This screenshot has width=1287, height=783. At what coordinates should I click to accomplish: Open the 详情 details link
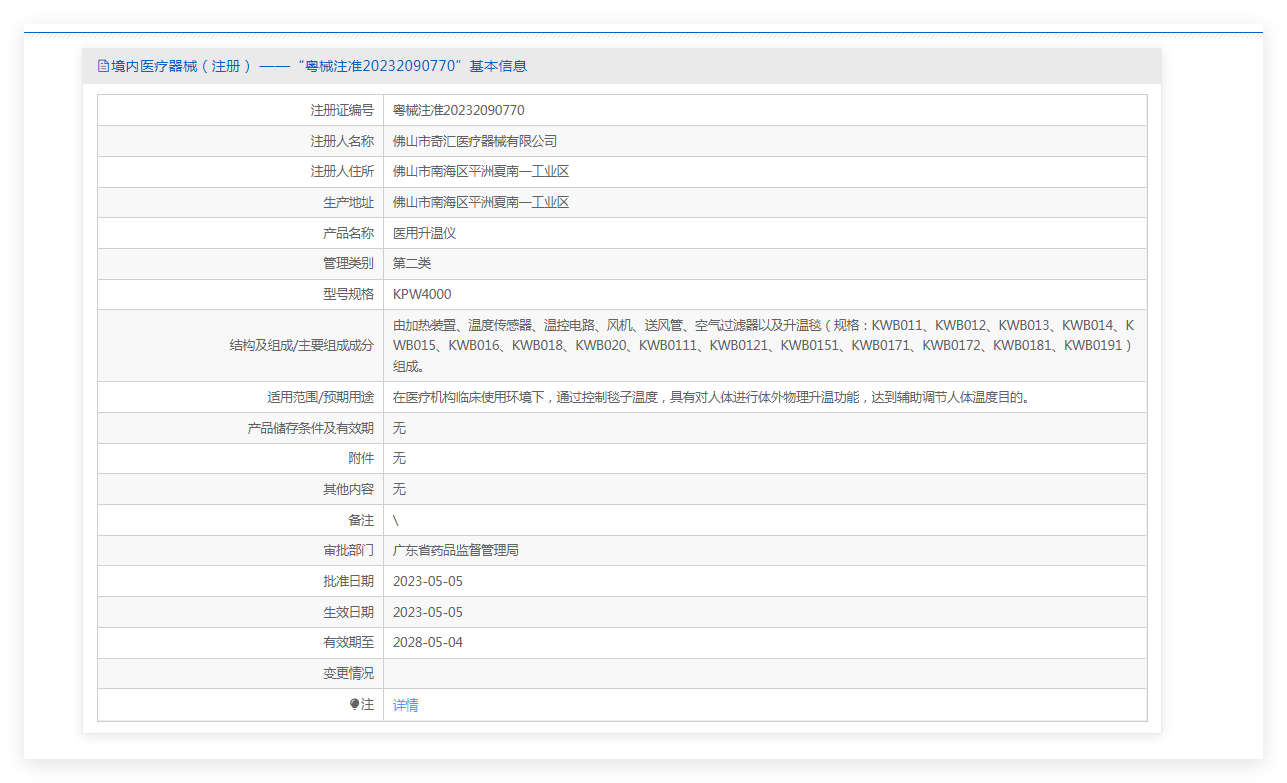coord(406,705)
